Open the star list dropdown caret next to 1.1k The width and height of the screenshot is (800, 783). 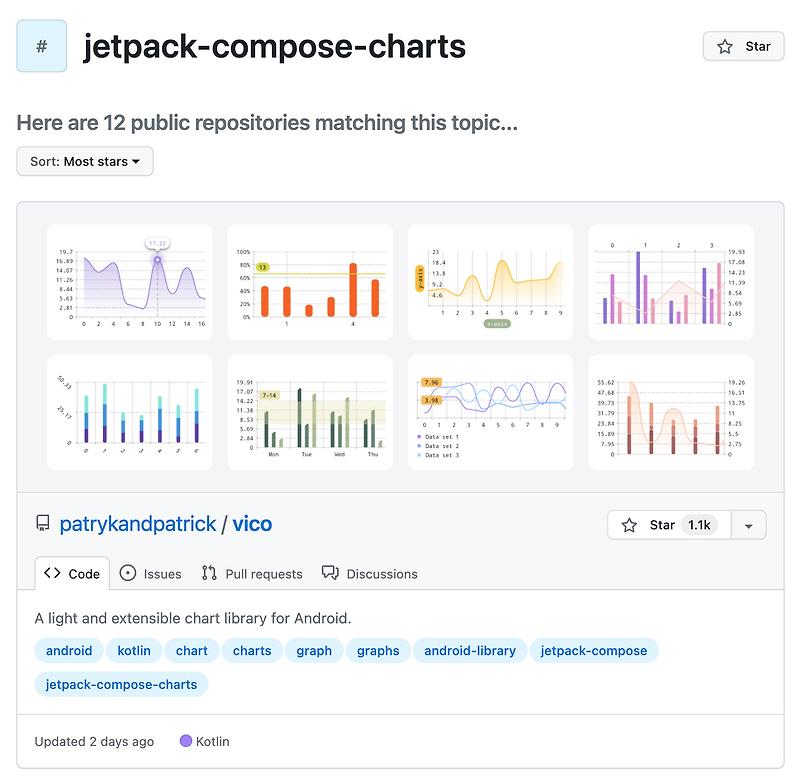[749, 524]
